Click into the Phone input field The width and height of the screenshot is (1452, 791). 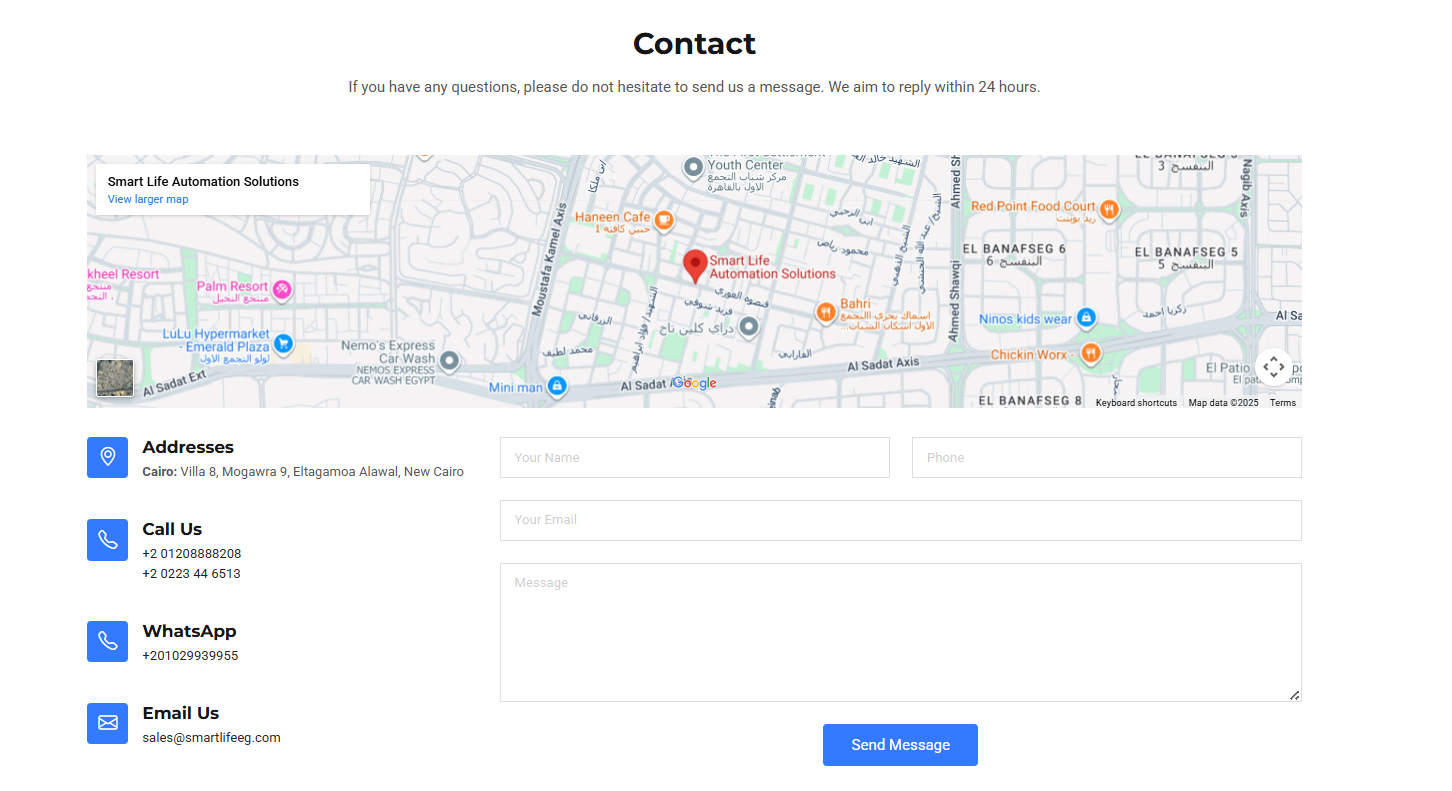pyautogui.click(x=1106, y=457)
